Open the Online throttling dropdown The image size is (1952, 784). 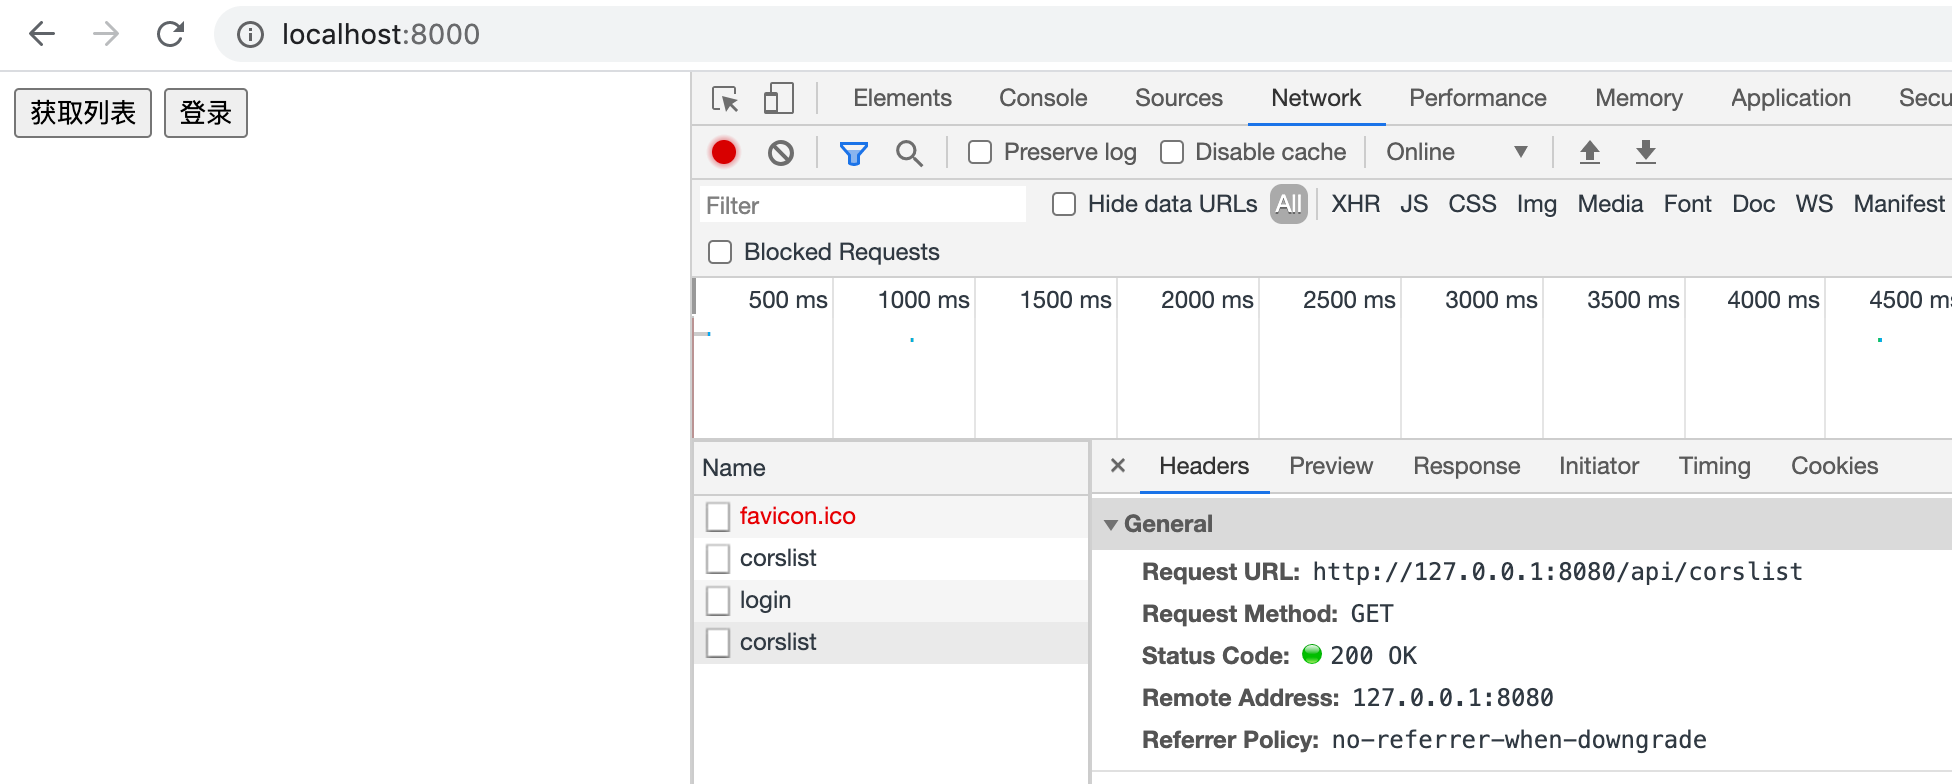coord(1458,152)
